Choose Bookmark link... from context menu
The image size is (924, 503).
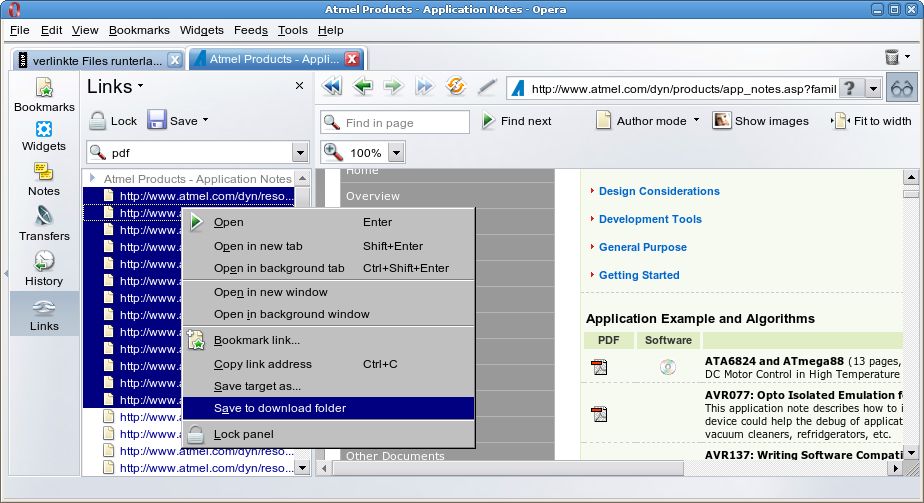pyautogui.click(x=329, y=340)
